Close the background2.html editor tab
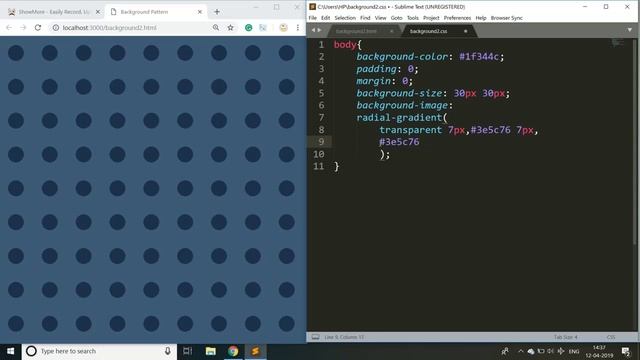This screenshot has height=360, width=640. click(391, 31)
